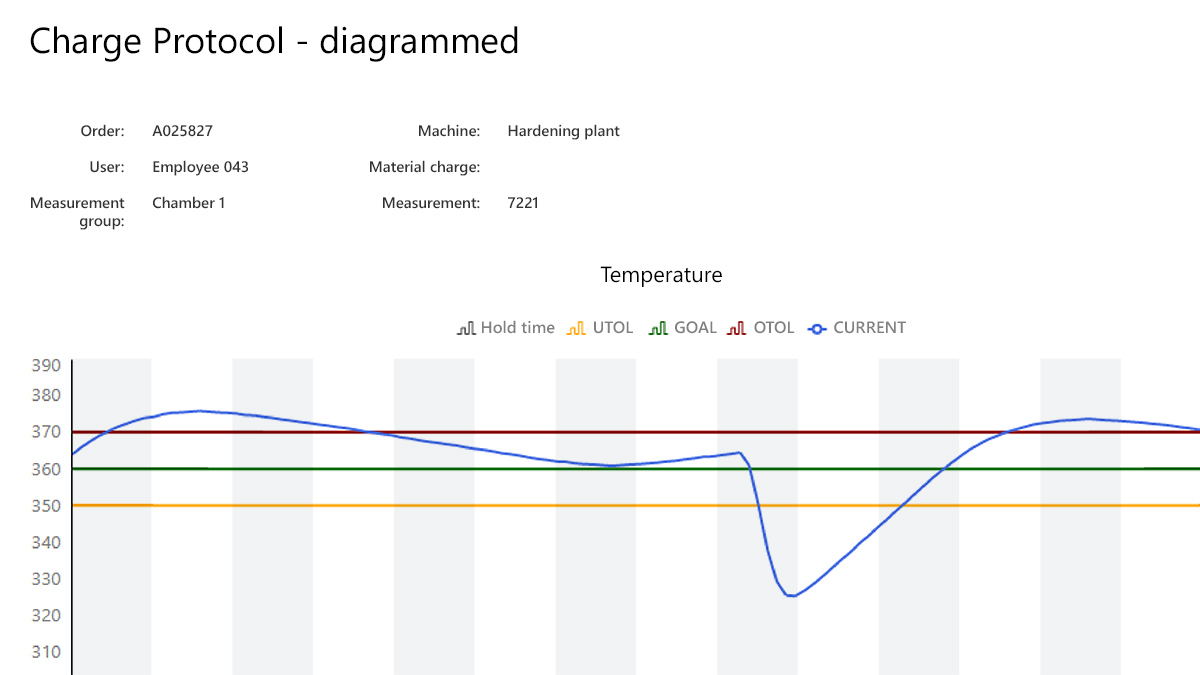Click the blue CURRENT legend marker icon
This screenshot has height=675, width=1200.
pos(817,328)
